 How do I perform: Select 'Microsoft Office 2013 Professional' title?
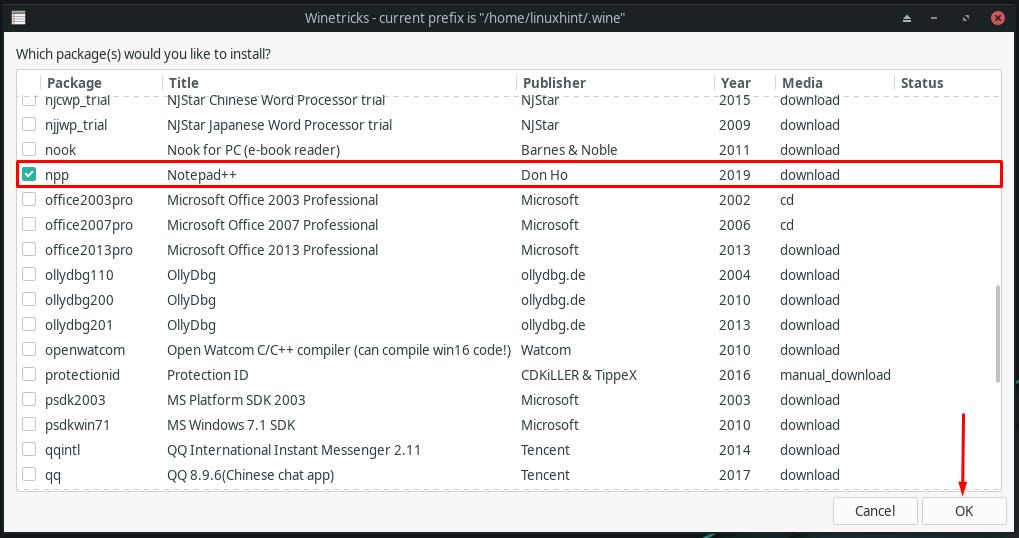(x=272, y=250)
